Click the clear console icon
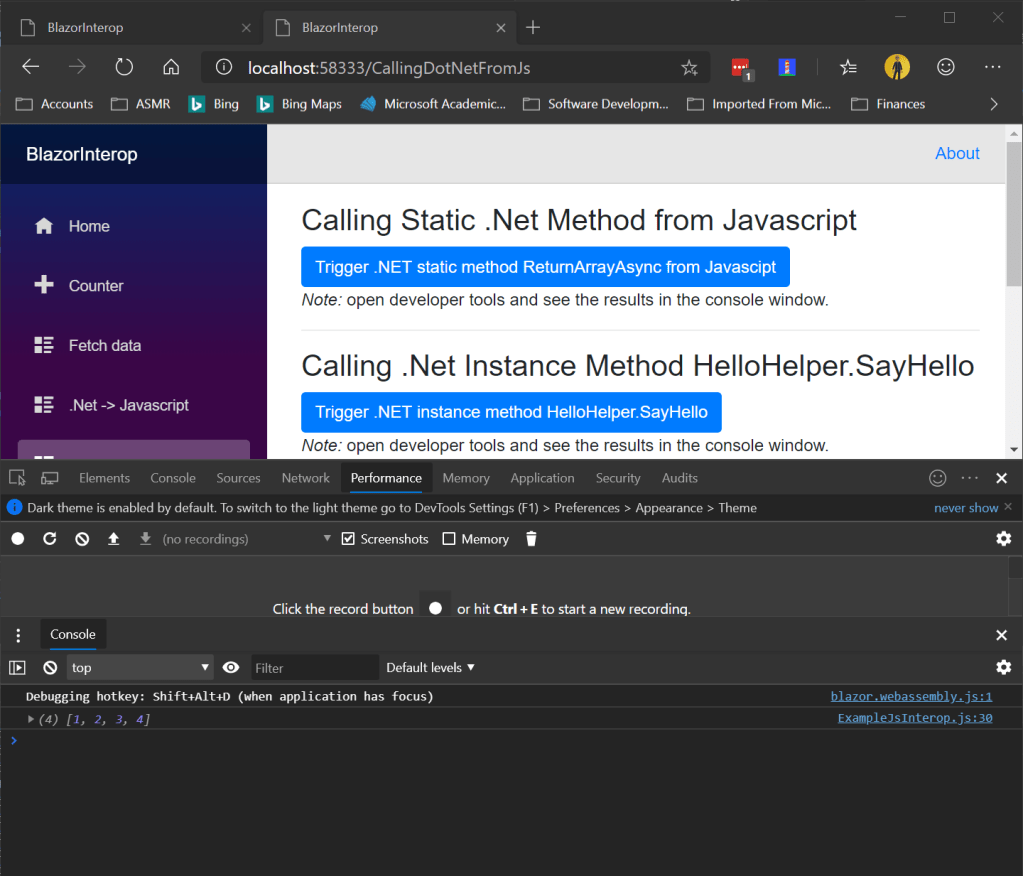This screenshot has width=1023, height=876. [50, 668]
